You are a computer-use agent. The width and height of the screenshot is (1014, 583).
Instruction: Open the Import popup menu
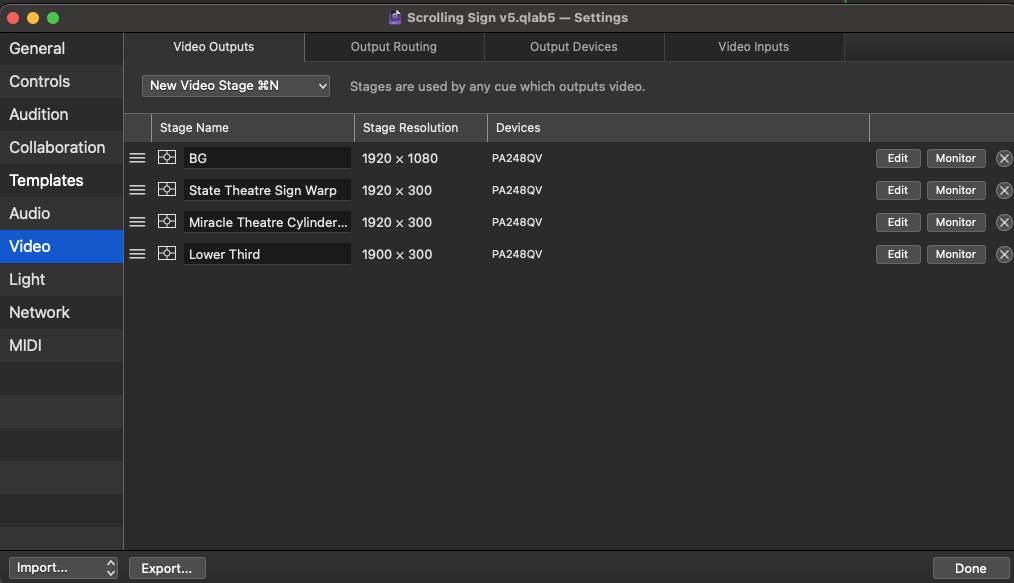click(x=64, y=568)
